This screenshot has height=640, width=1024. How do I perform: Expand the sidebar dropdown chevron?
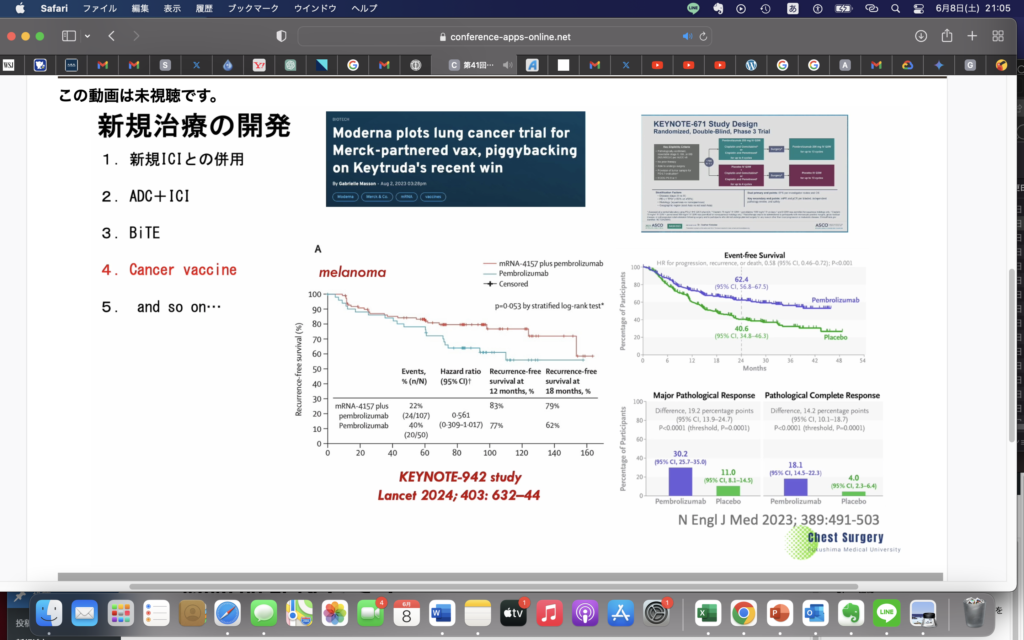(x=88, y=36)
